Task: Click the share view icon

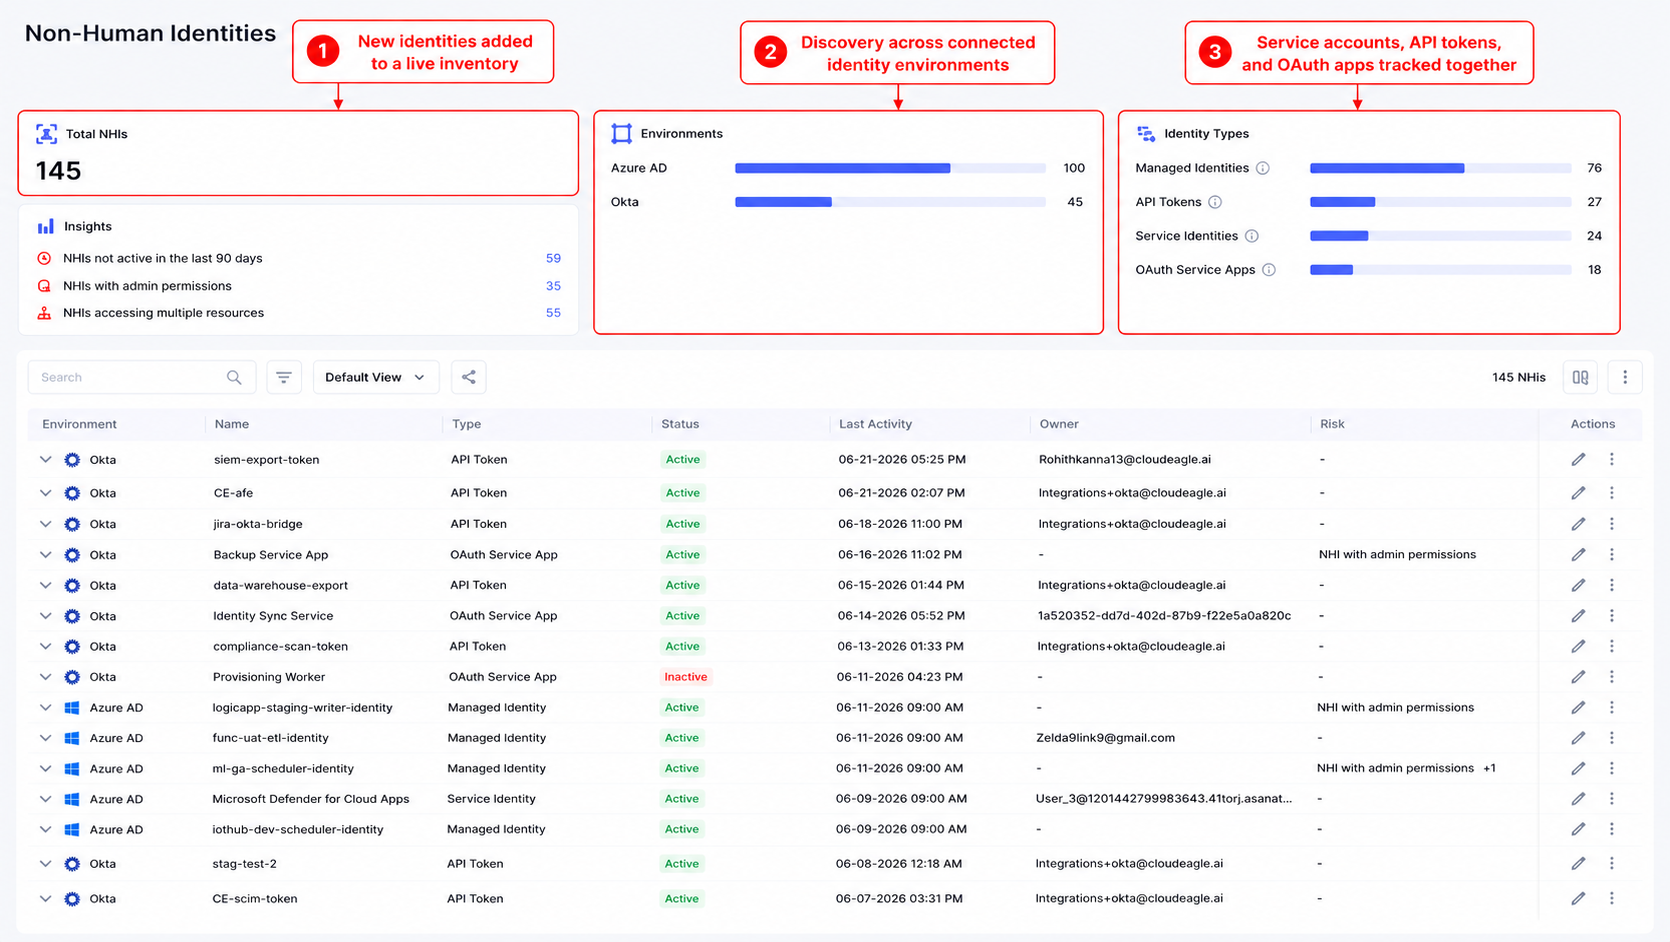Action: (x=469, y=377)
